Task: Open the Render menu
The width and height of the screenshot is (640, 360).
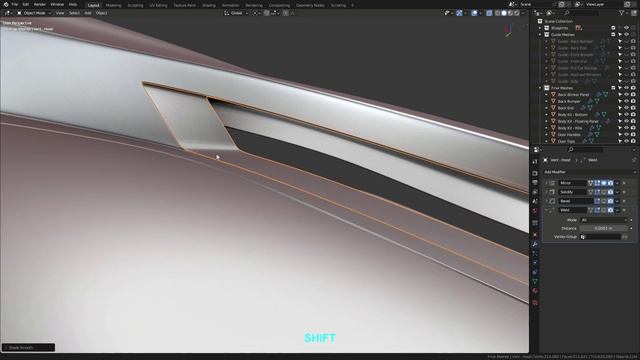Action: pos(40,4)
